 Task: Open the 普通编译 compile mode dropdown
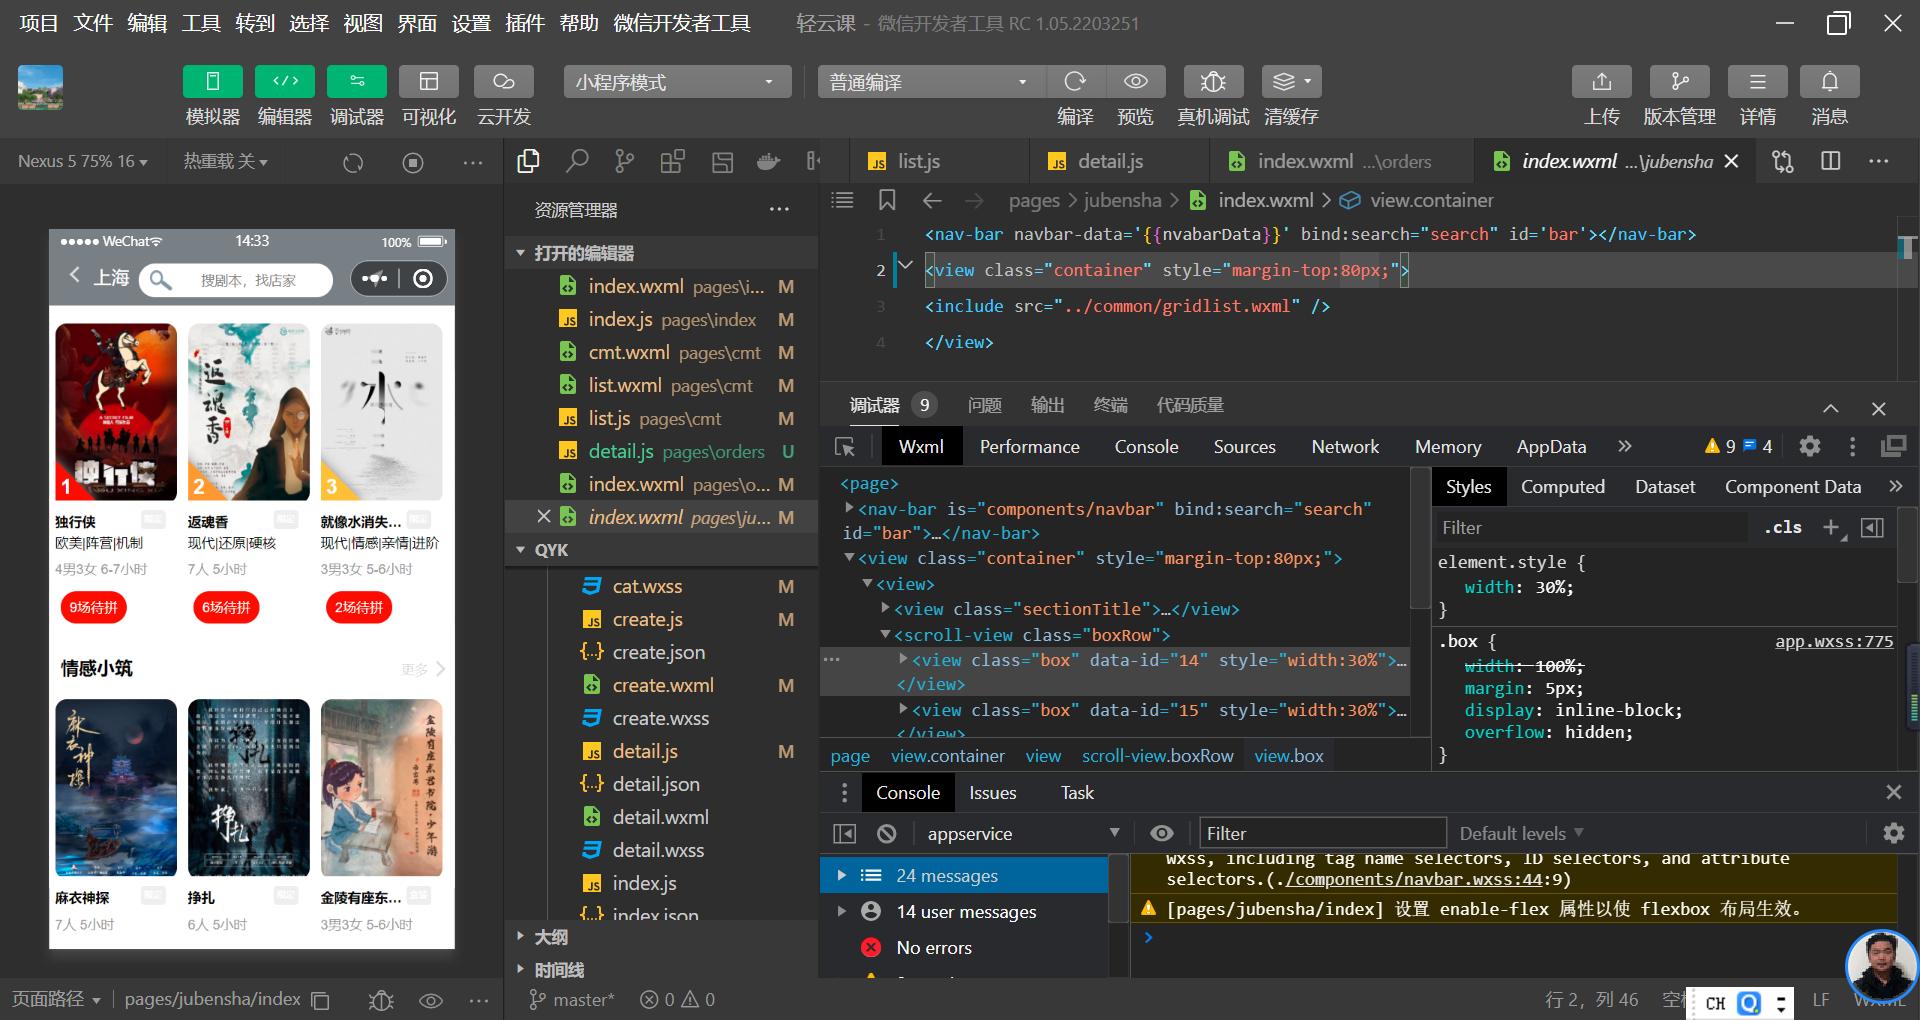tap(930, 82)
